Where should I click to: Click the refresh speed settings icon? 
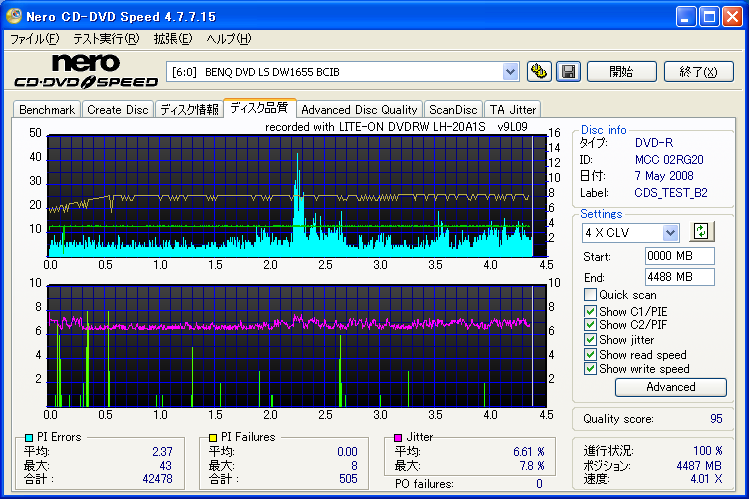701,232
